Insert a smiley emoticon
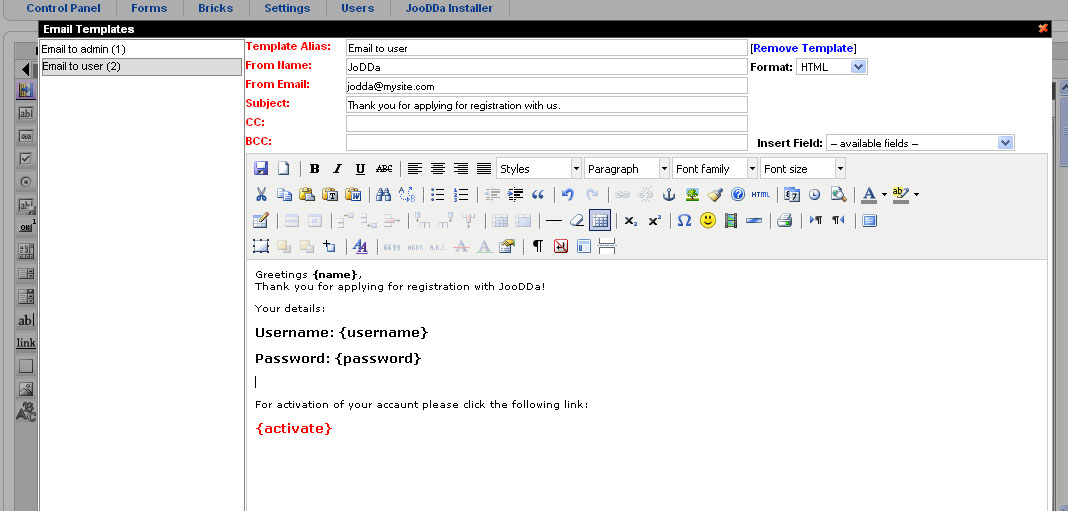The height and width of the screenshot is (511, 1068). (708, 220)
